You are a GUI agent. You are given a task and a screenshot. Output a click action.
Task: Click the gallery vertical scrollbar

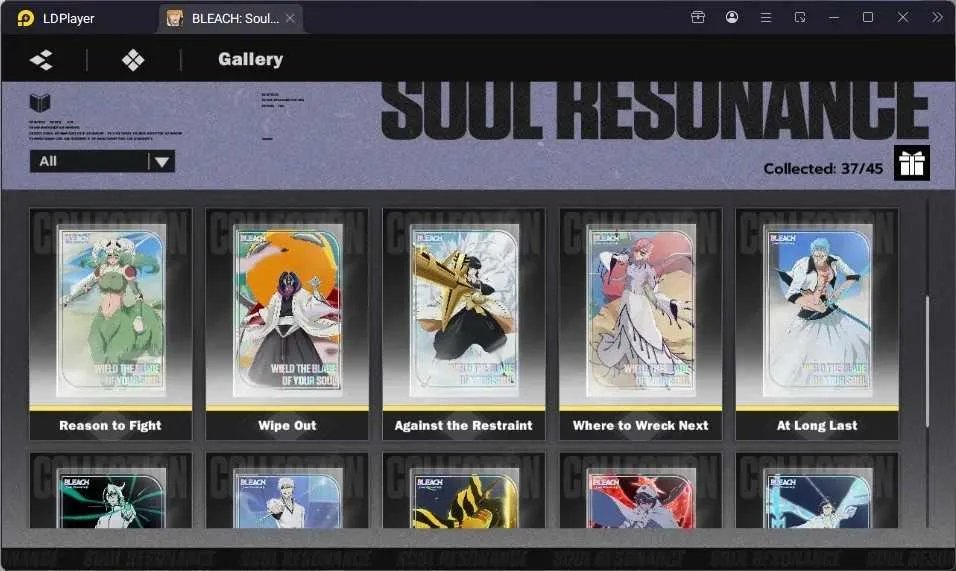[927, 362]
